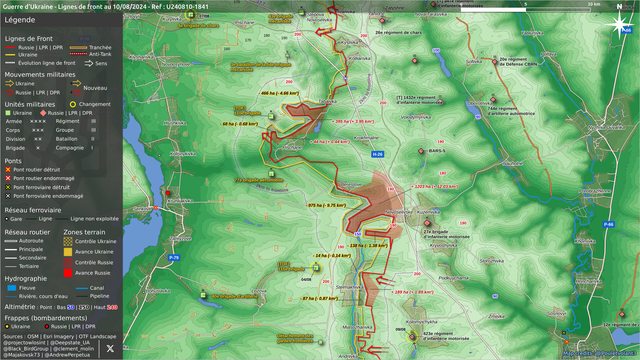Click the X social logo in legend
640x360 pixels.
point(110,348)
